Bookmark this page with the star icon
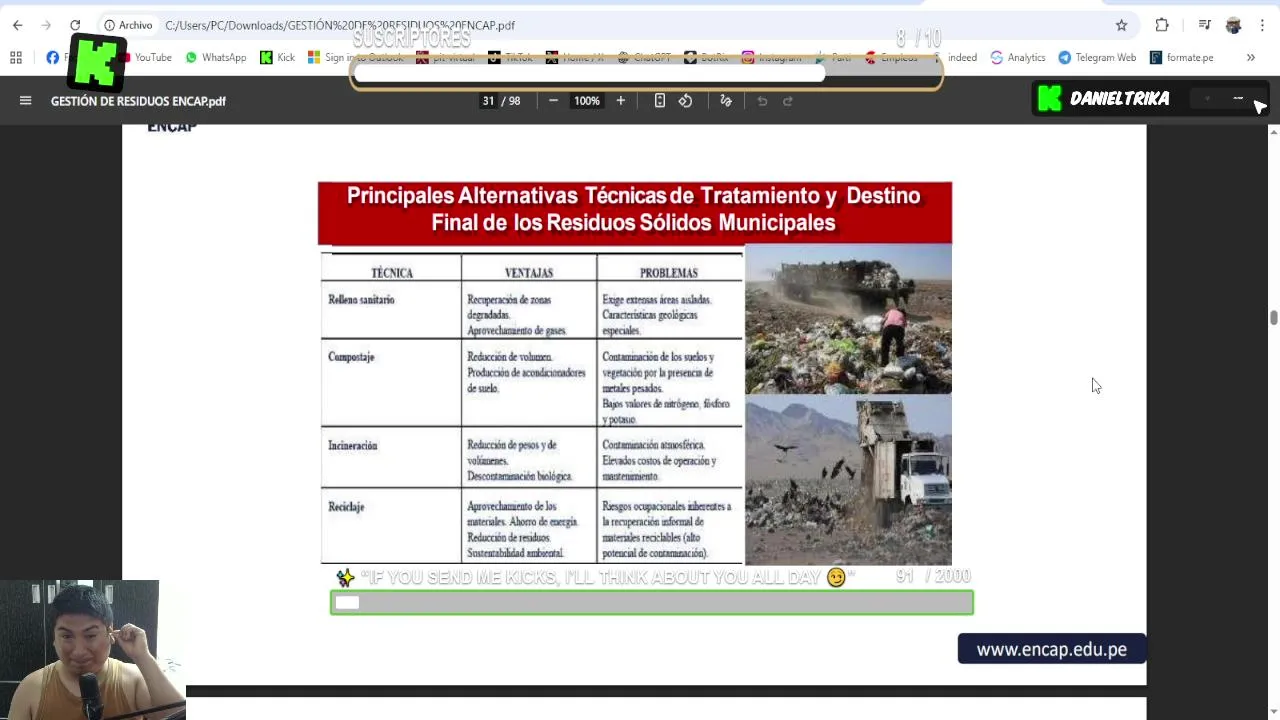The width and height of the screenshot is (1280, 720). pyautogui.click(x=1121, y=25)
